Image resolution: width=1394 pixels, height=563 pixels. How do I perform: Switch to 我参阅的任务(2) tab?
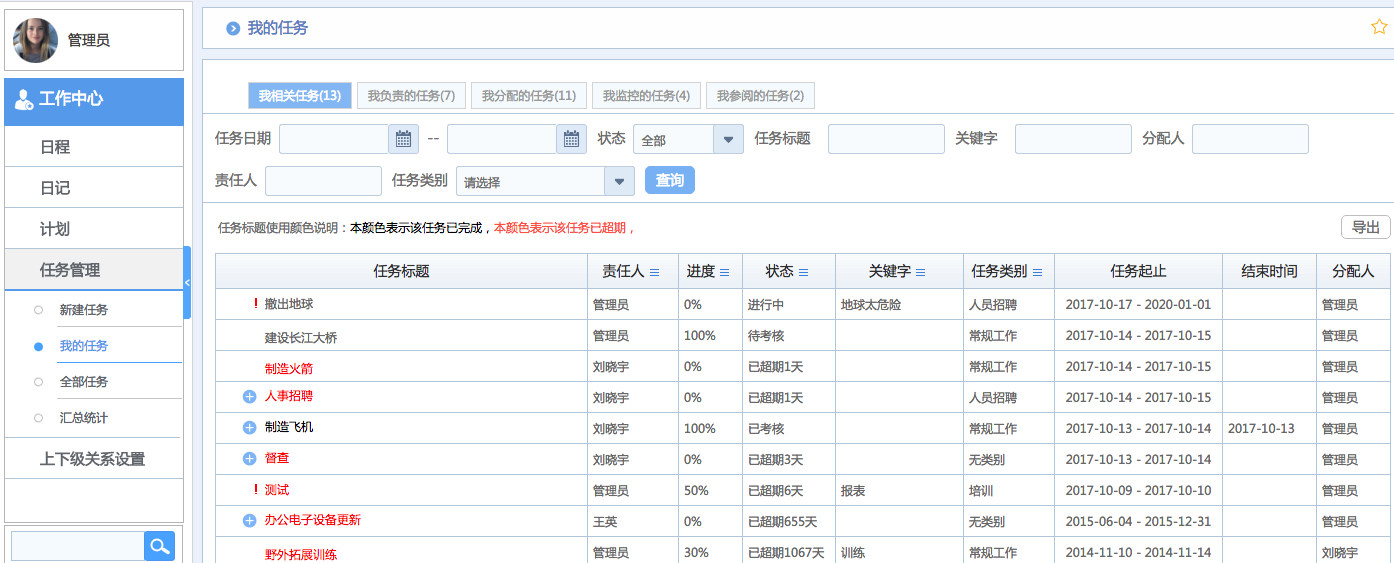760,96
